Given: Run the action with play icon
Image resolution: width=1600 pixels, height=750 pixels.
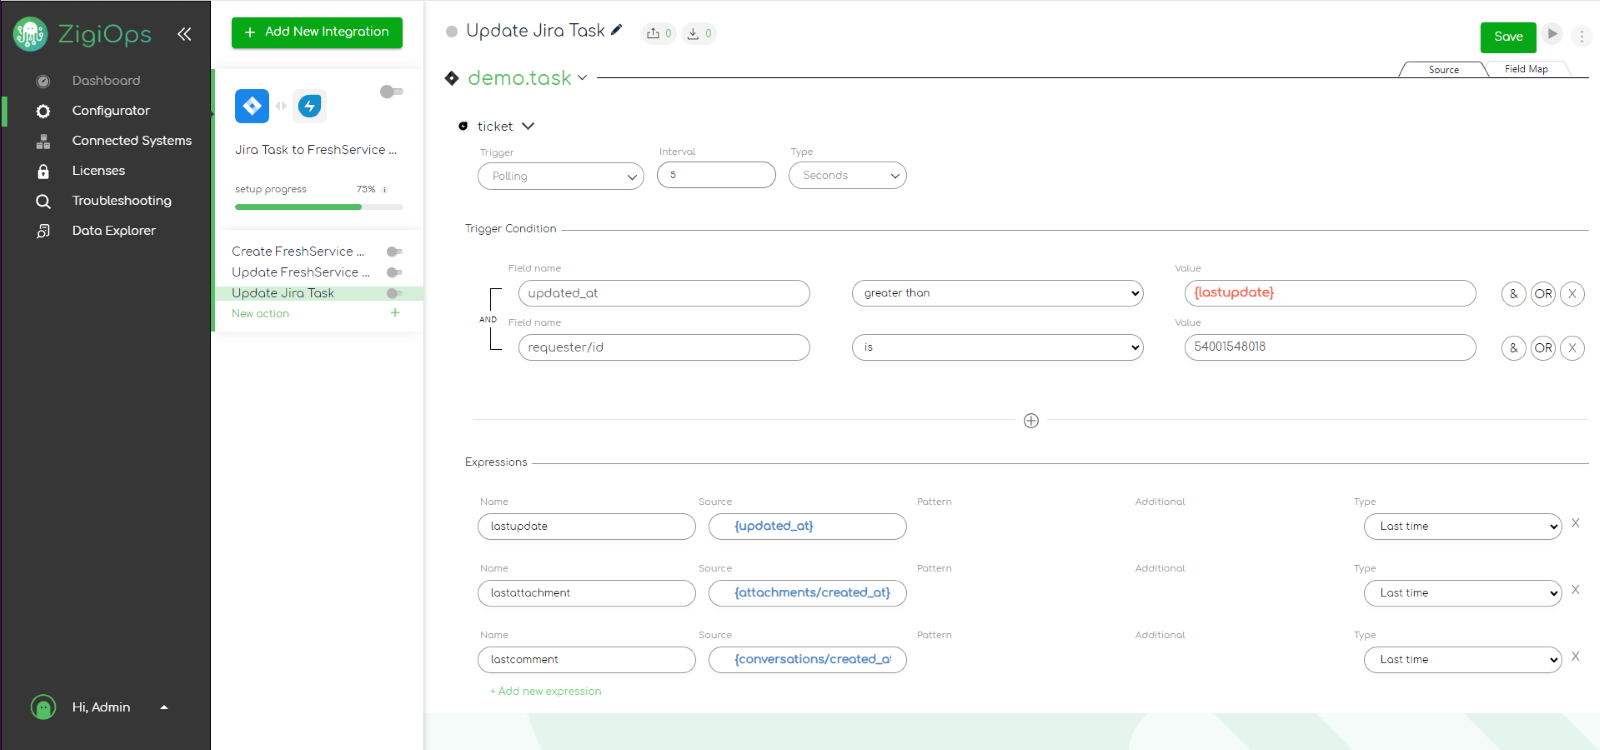Looking at the screenshot, I should 1552,34.
